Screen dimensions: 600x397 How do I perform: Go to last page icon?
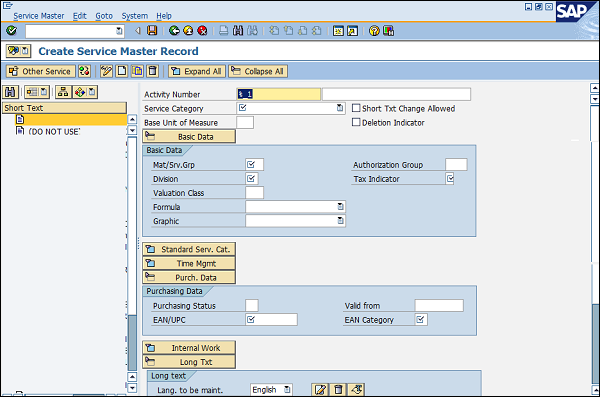(316, 31)
